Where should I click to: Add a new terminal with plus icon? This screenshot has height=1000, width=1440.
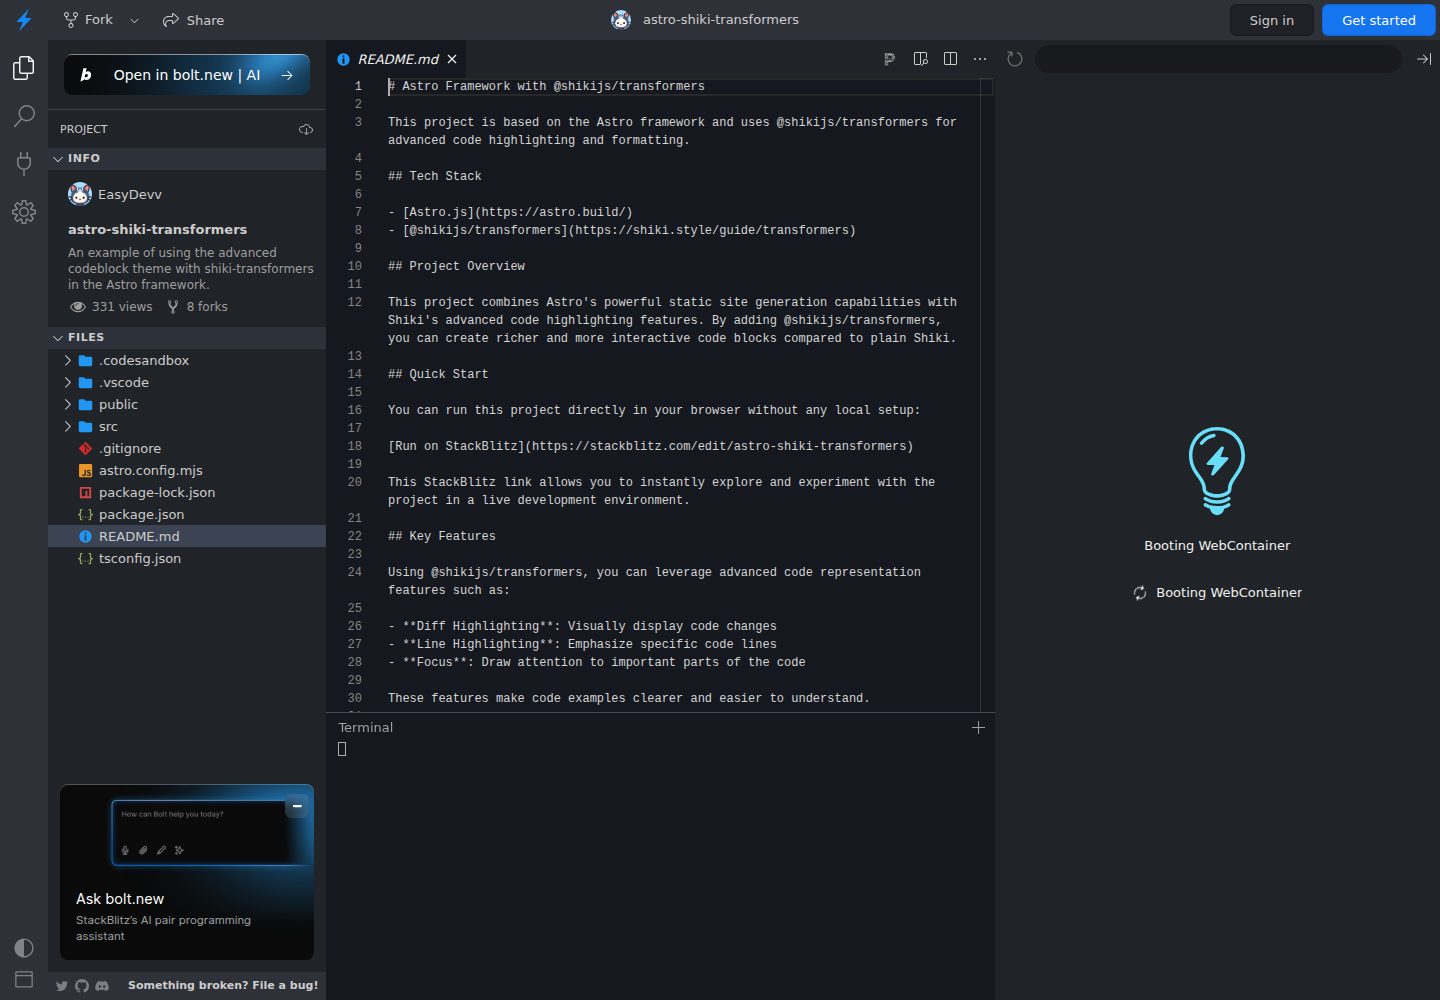click(x=978, y=728)
